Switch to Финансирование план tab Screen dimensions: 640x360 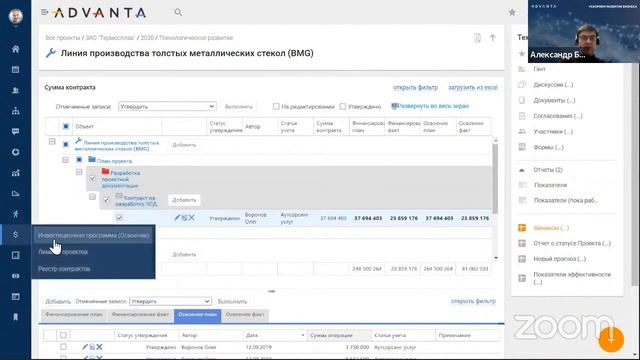point(74,315)
